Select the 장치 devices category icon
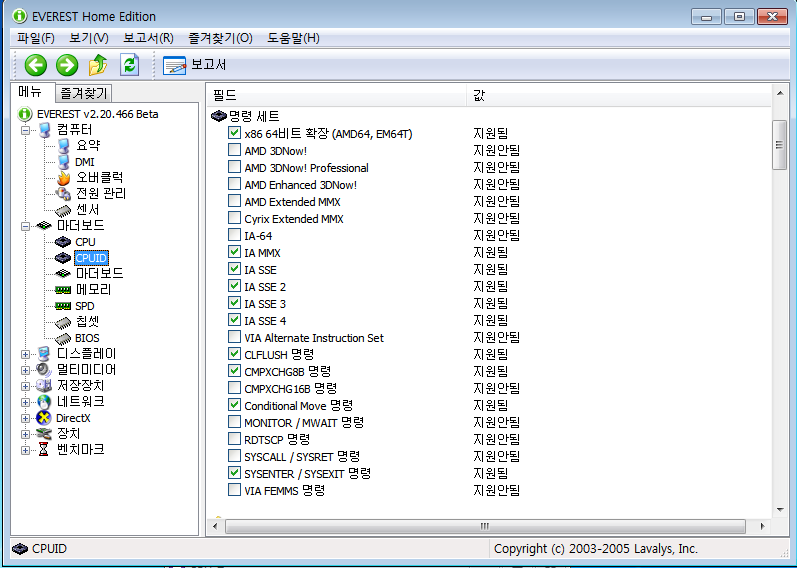The image size is (797, 568). pos(44,434)
